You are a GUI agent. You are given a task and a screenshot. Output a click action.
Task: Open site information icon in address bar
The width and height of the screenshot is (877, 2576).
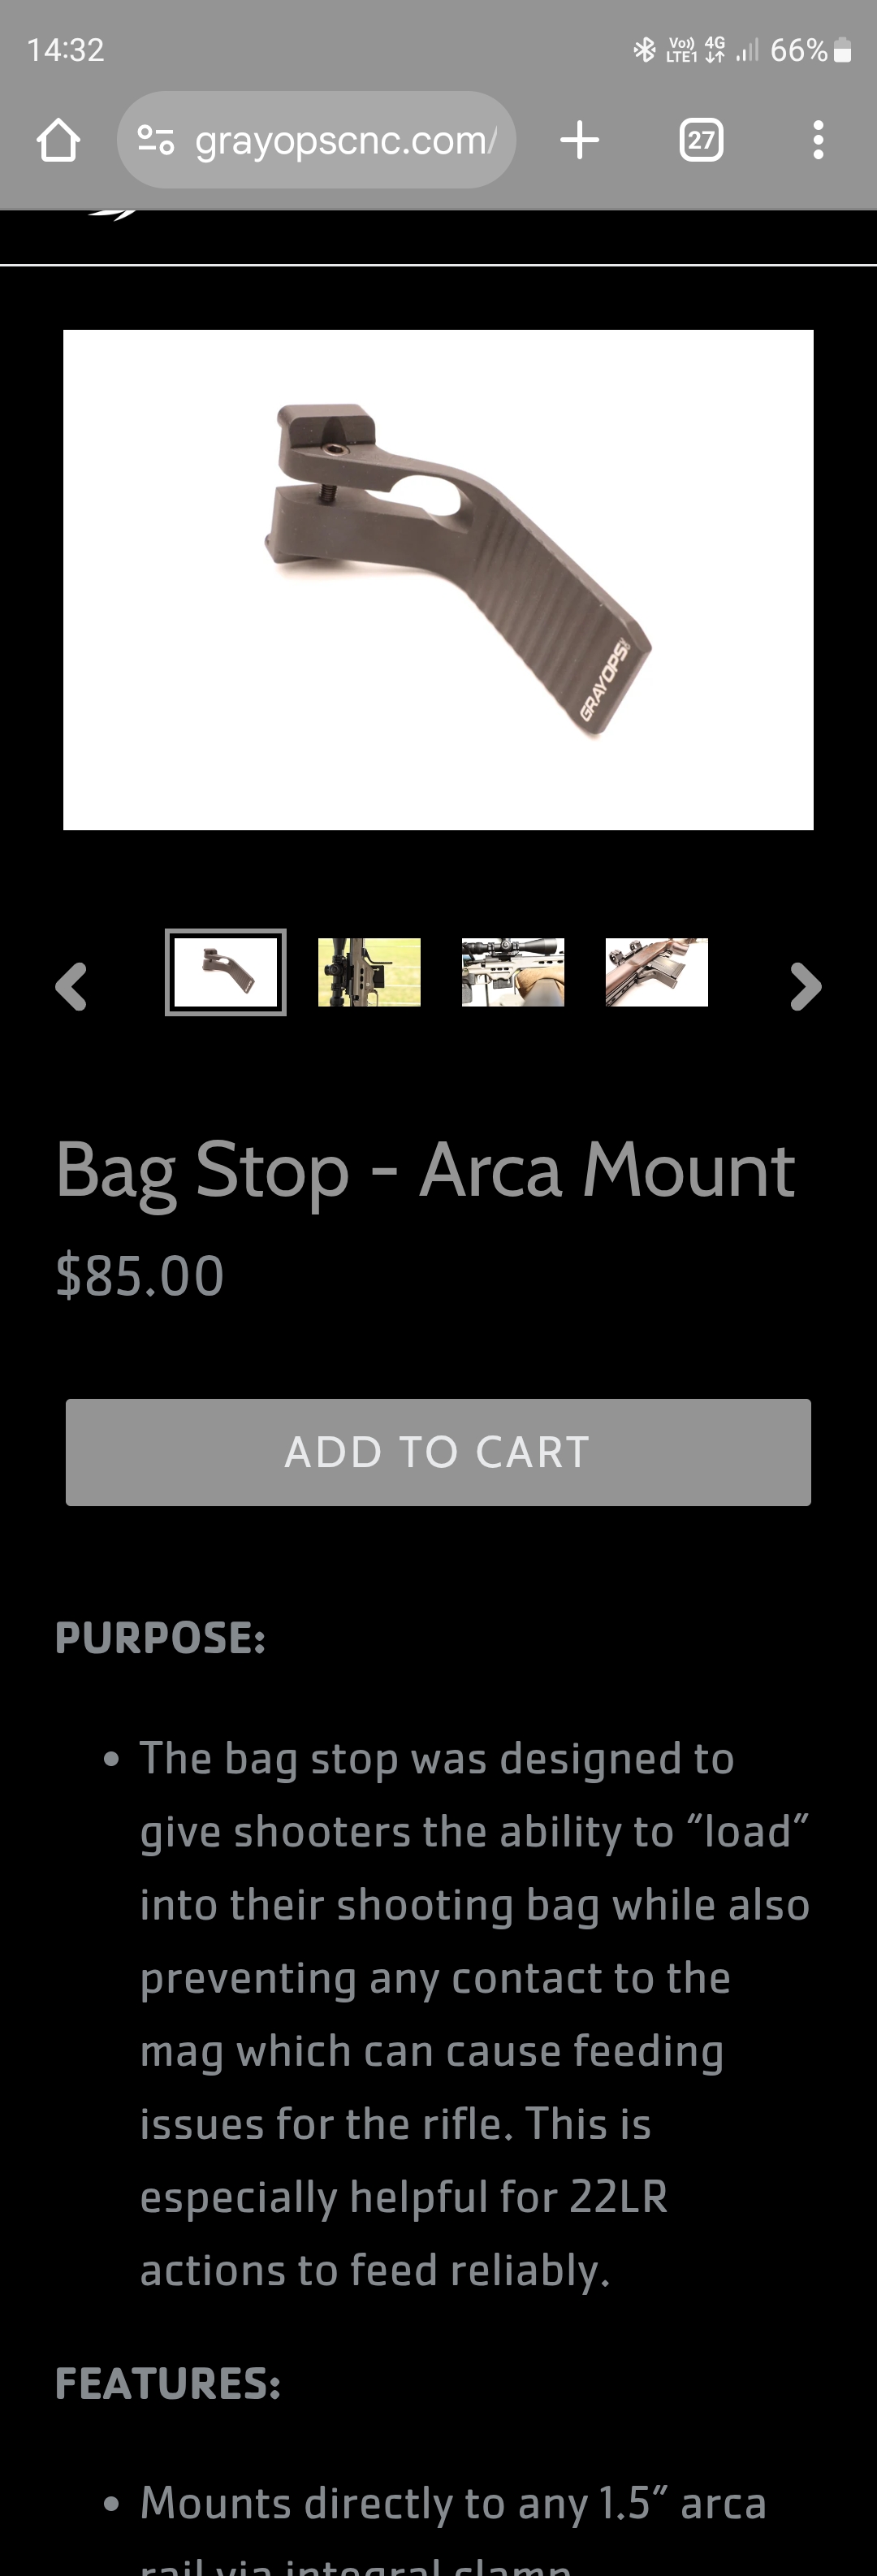pyautogui.click(x=155, y=140)
